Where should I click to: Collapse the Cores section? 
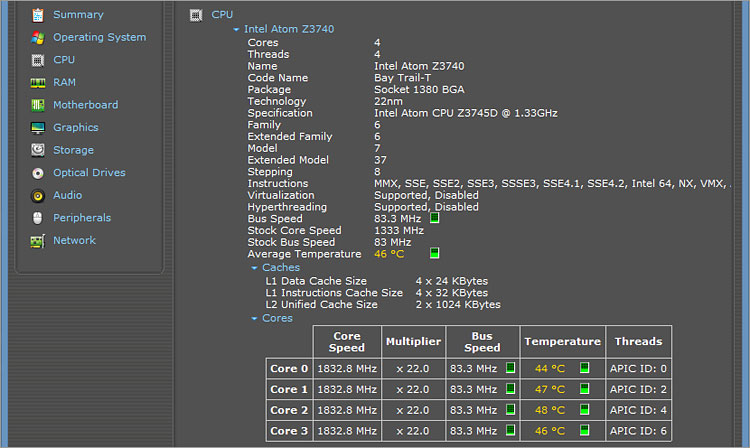tap(254, 319)
